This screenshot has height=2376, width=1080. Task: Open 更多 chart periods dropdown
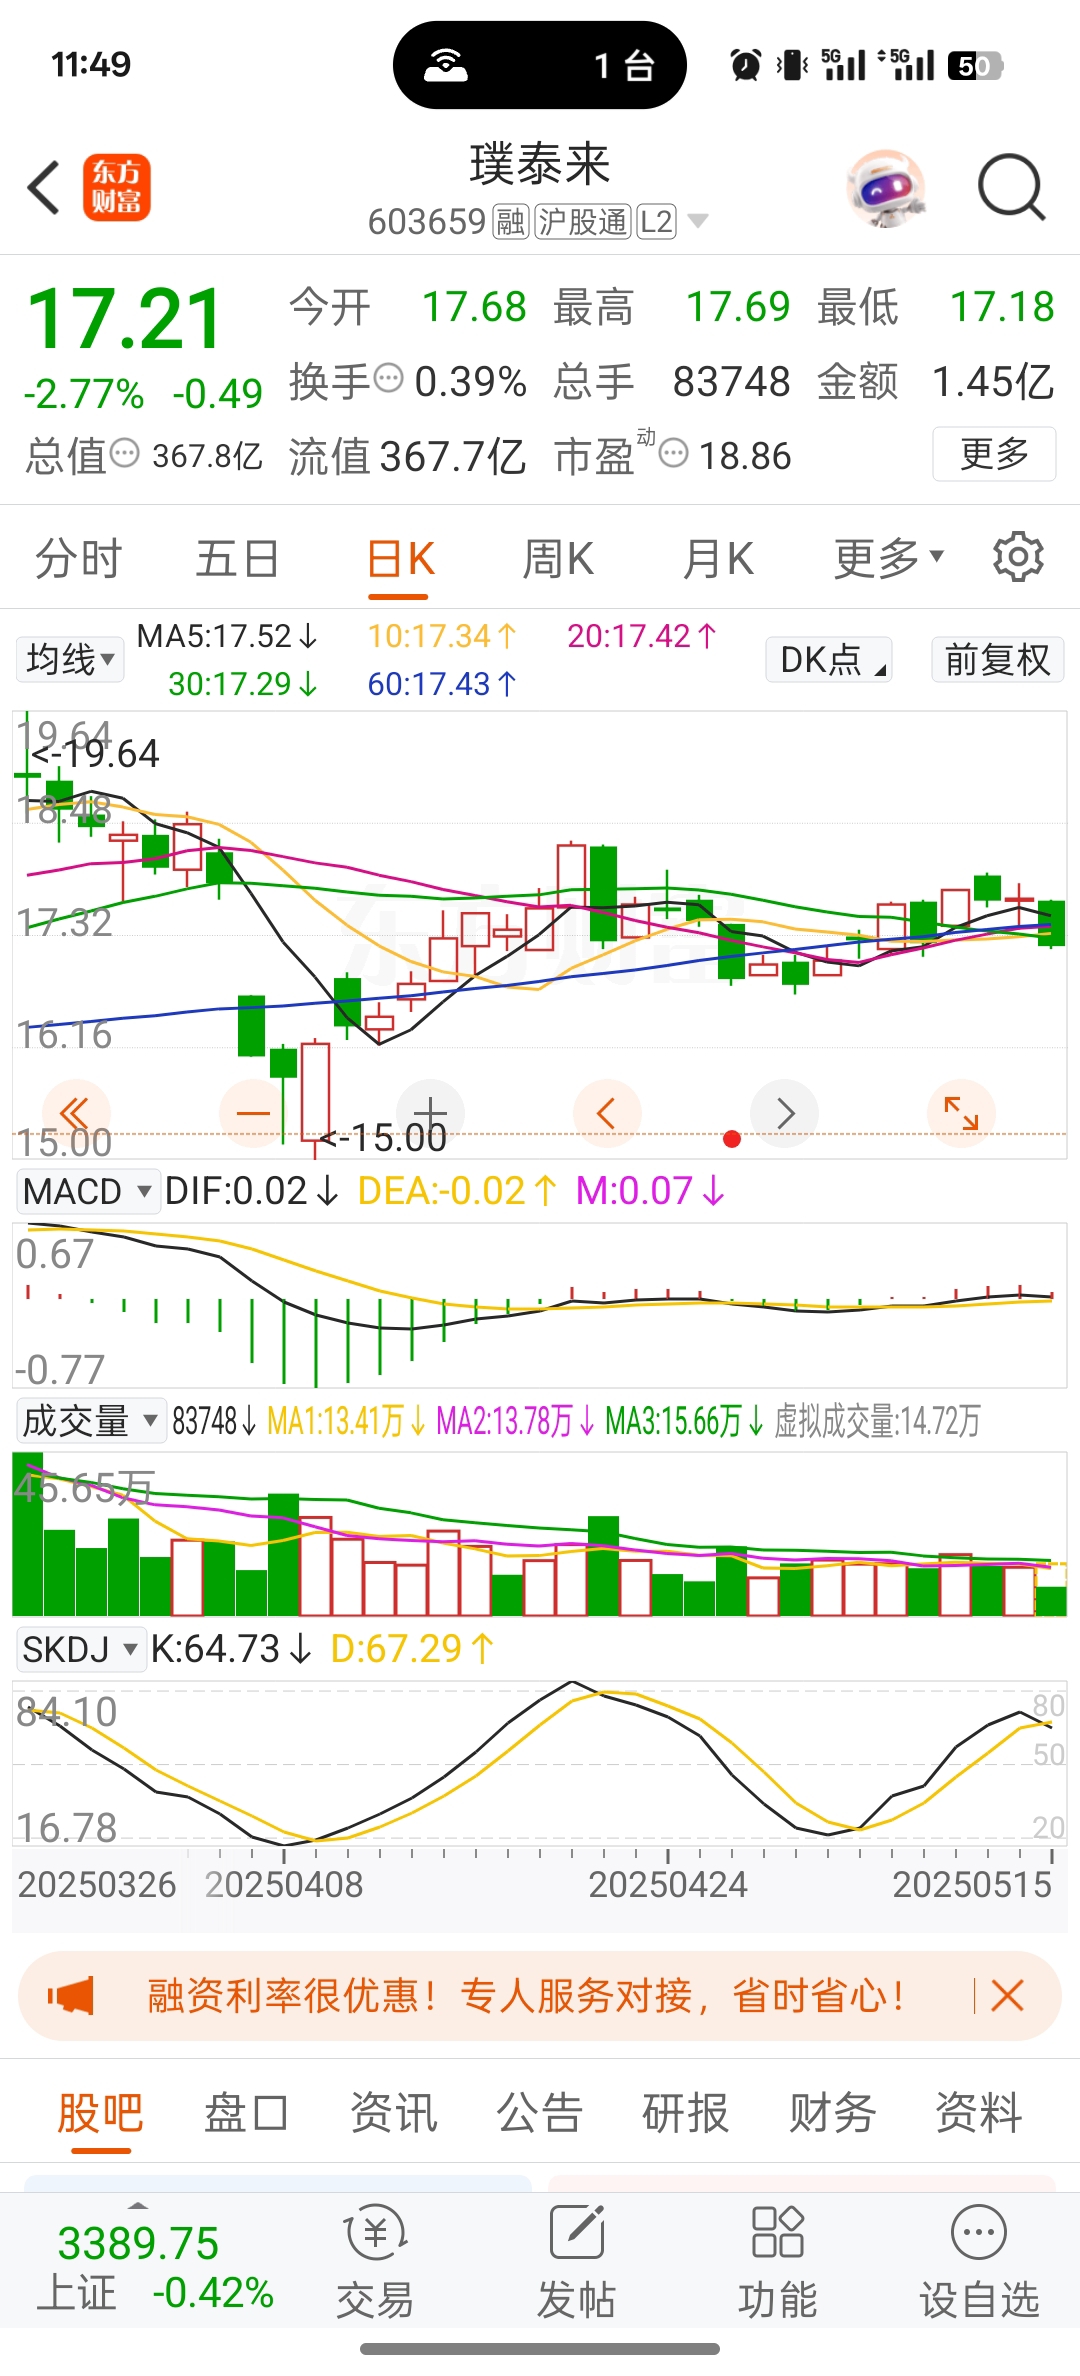889,557
